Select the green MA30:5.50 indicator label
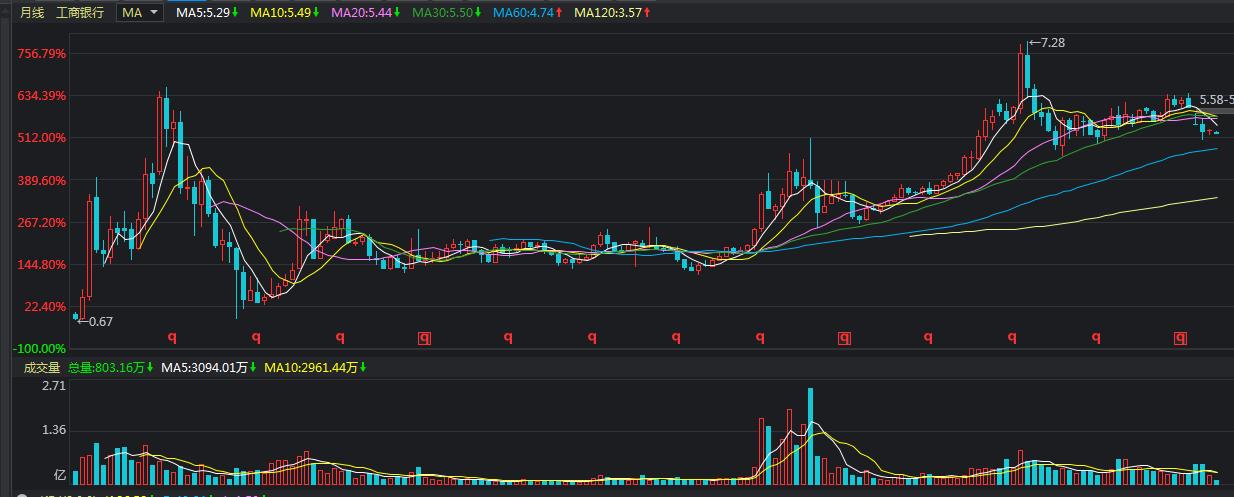Image resolution: width=1234 pixels, height=497 pixels. 445,12
